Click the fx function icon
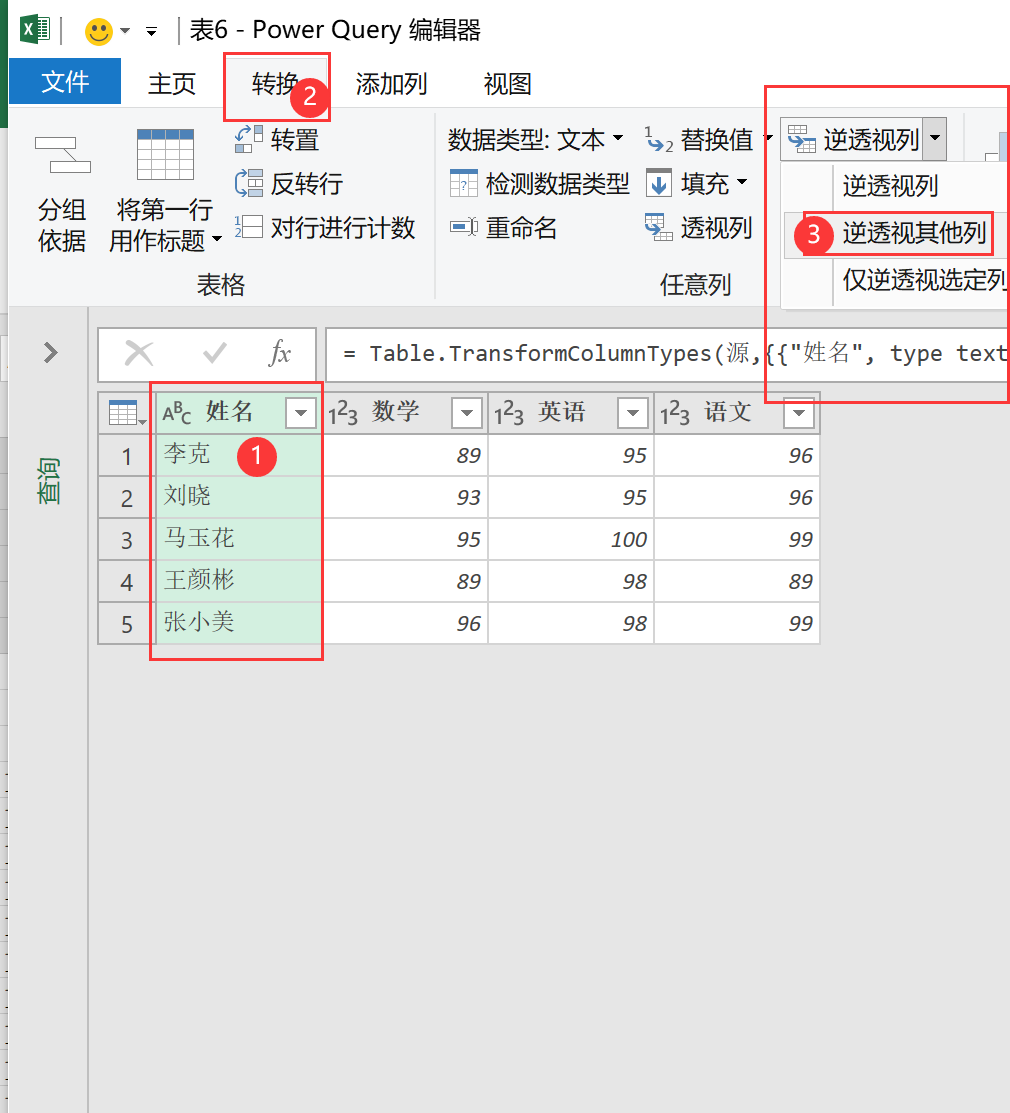Viewport: 1010px width, 1113px height. pyautogui.click(x=280, y=353)
